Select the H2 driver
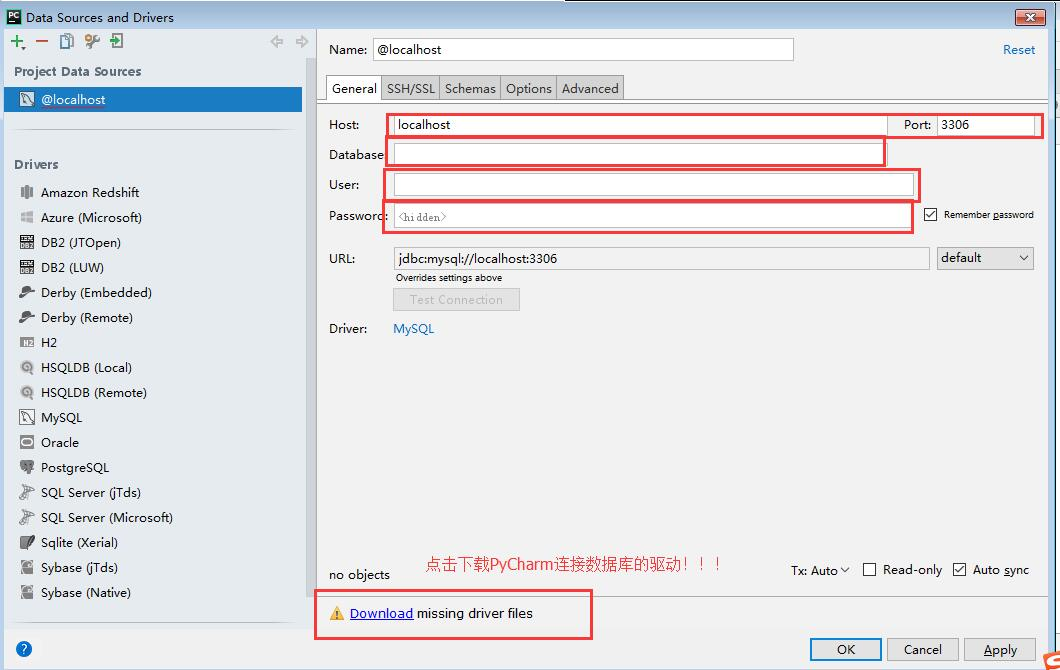The image size is (1060, 670). point(49,343)
